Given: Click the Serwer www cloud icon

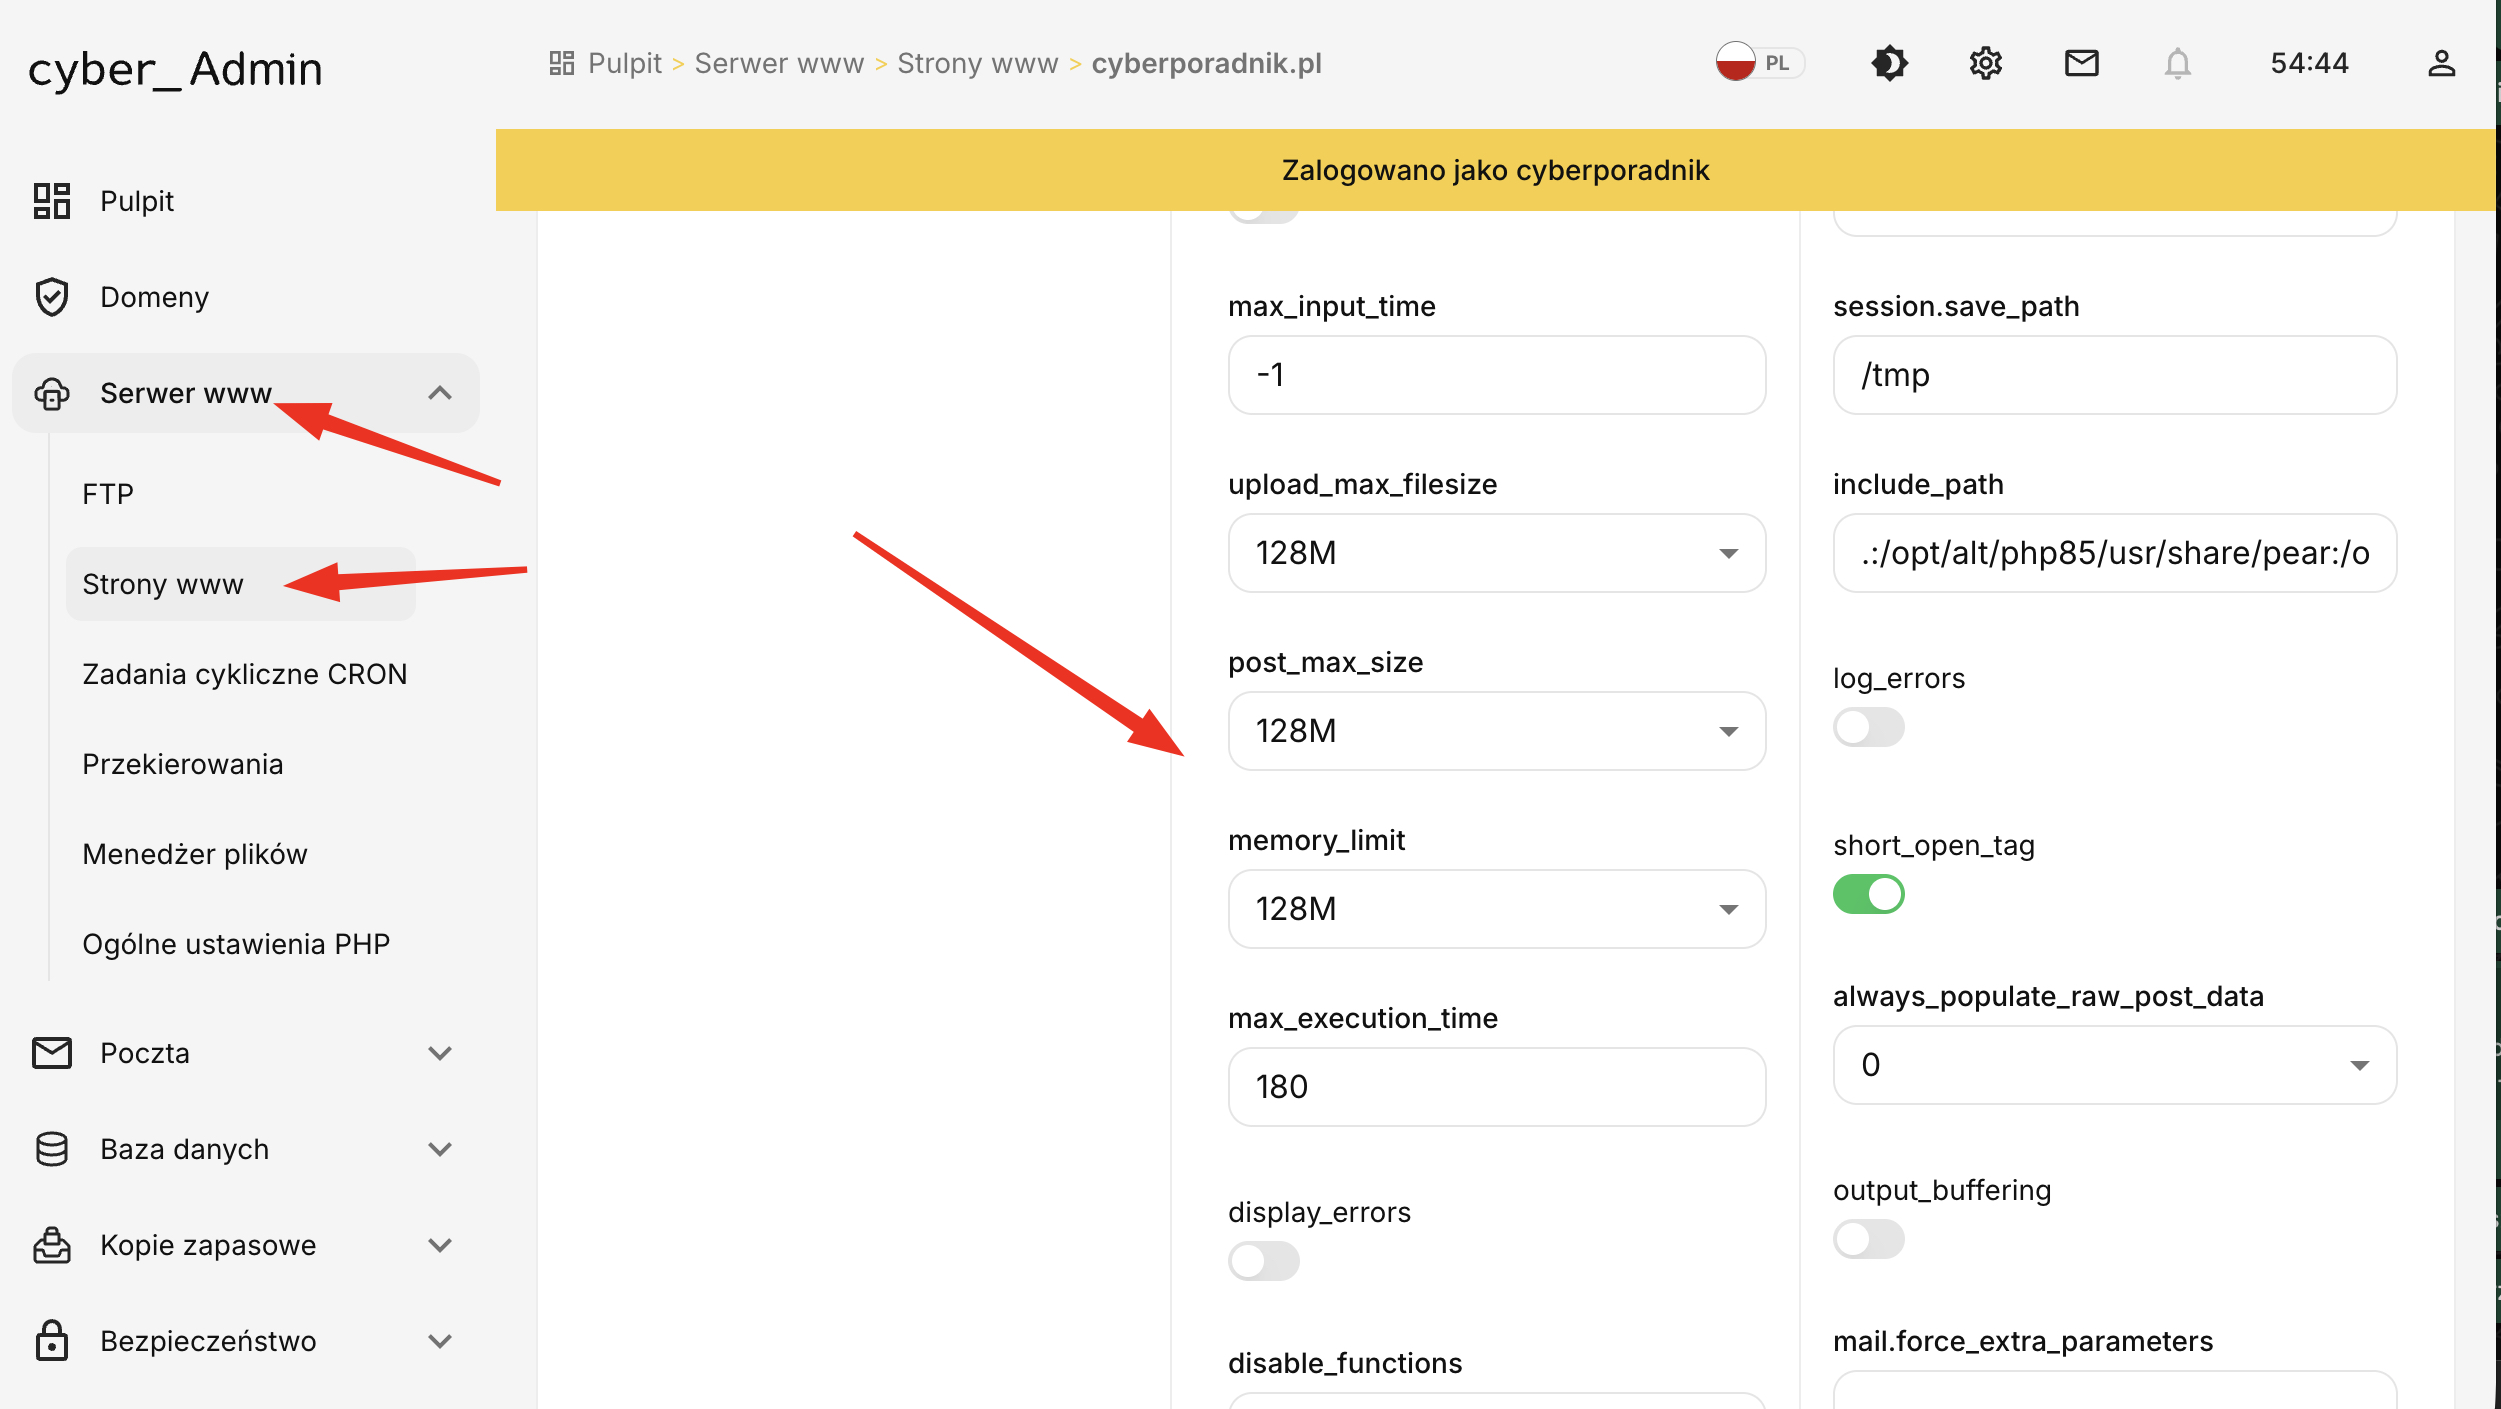Looking at the screenshot, I should [x=52, y=393].
